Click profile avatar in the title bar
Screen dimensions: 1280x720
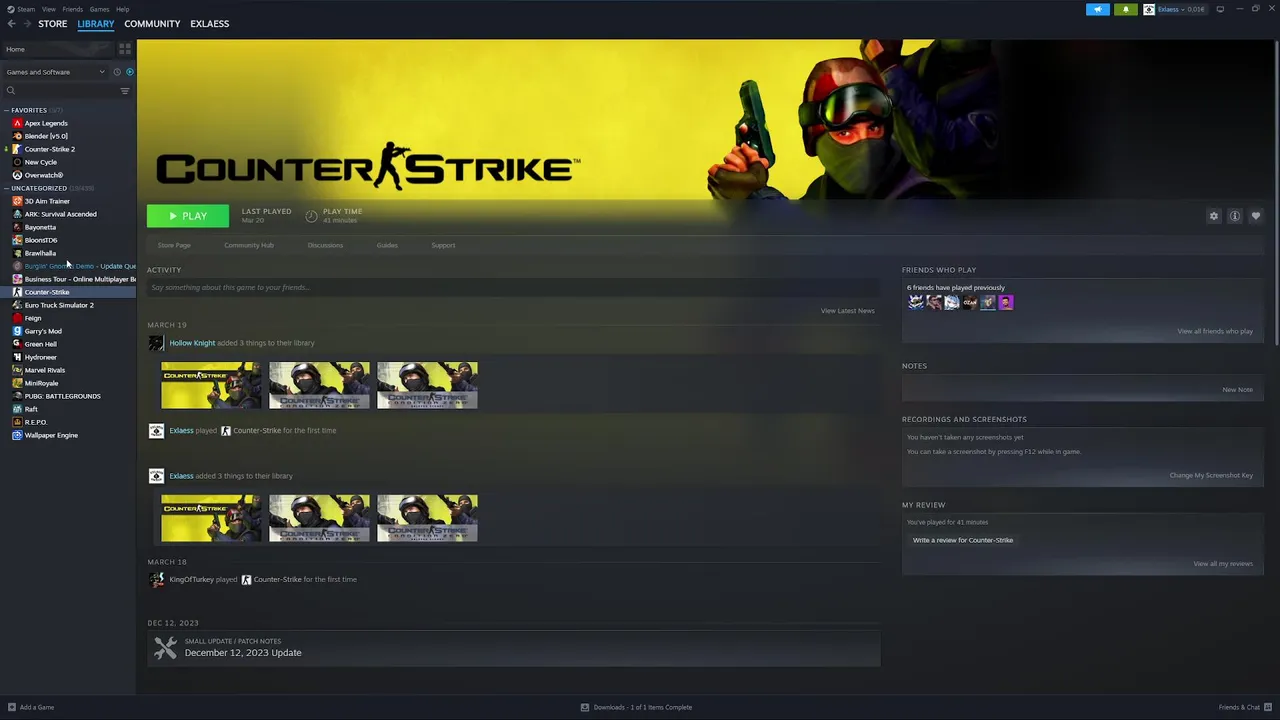(1149, 9)
